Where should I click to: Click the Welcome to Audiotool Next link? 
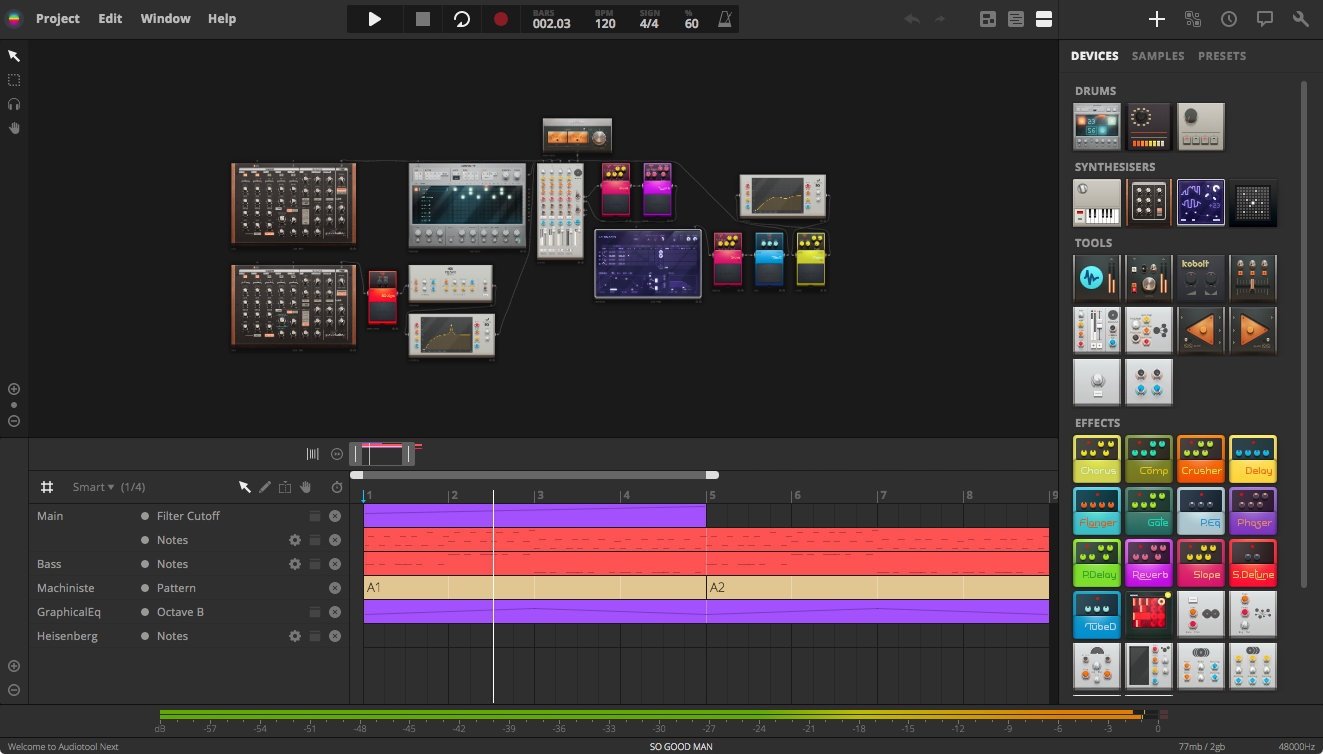63,746
